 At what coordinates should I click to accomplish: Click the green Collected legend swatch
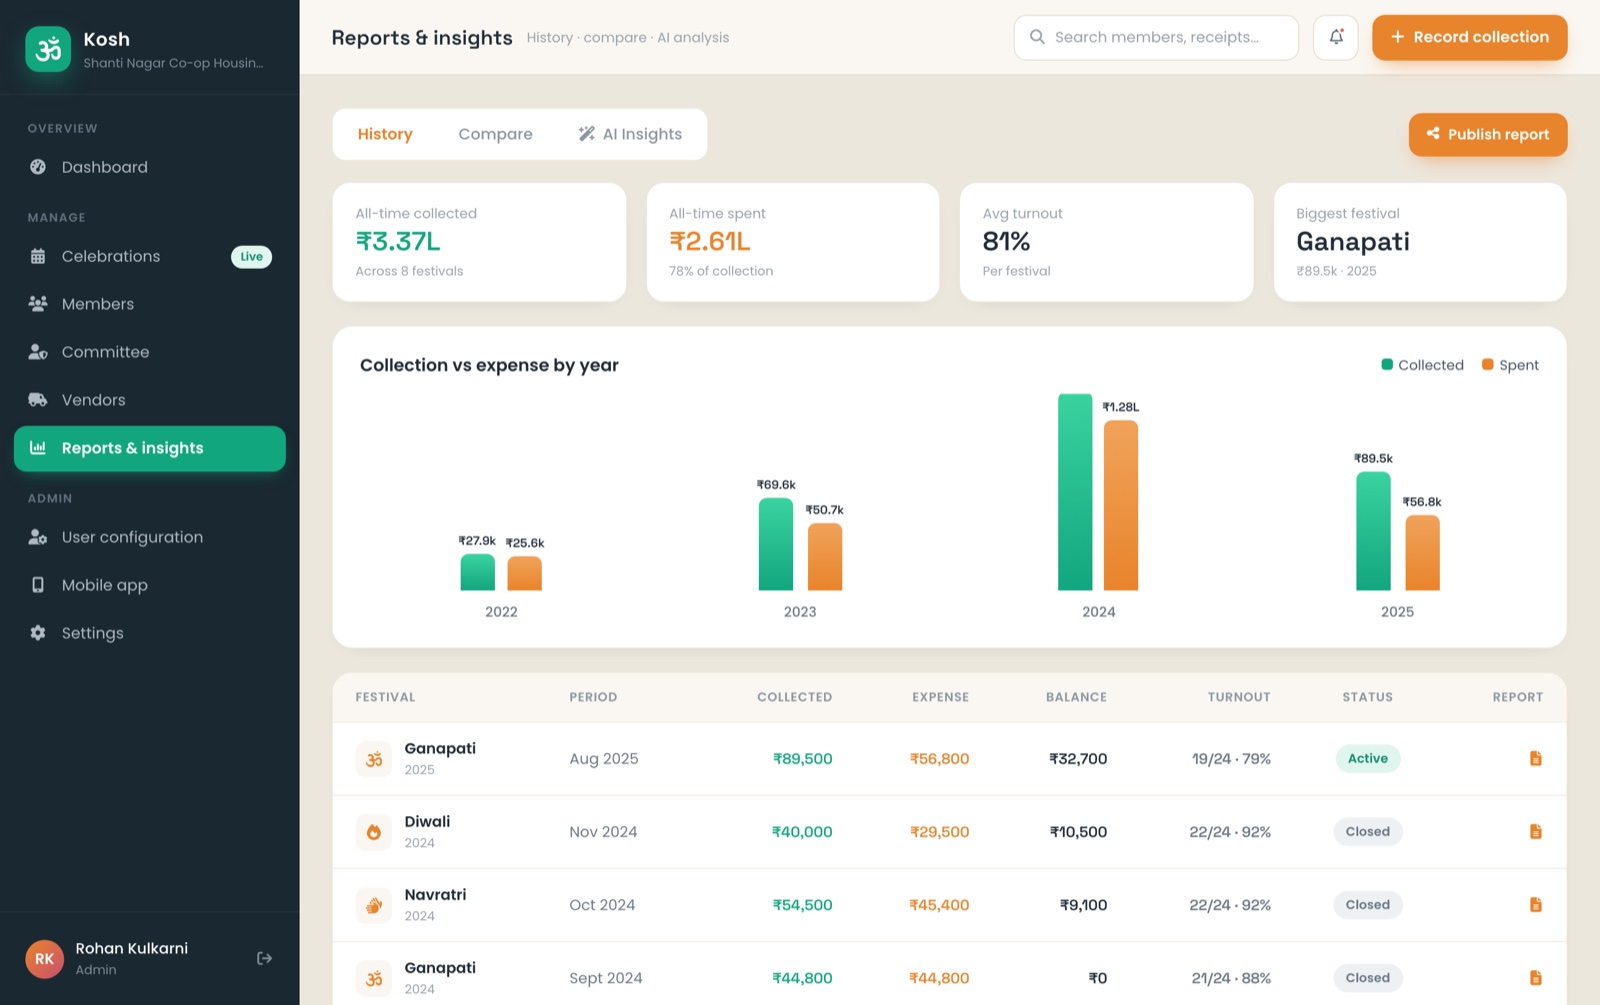coord(1387,365)
